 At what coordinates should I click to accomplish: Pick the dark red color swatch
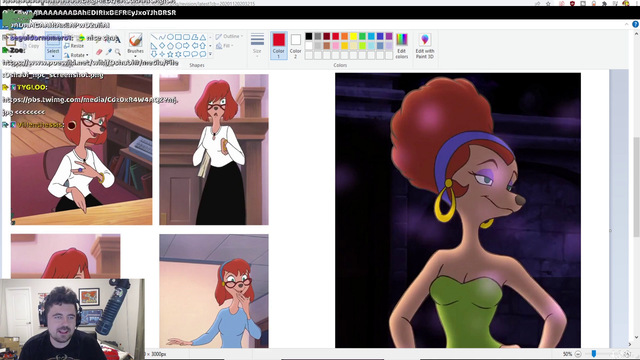tap(327, 36)
